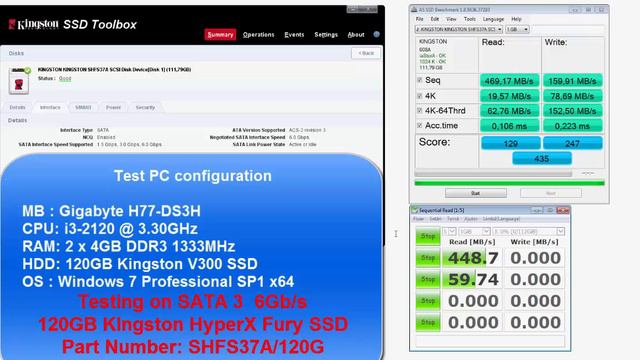Click the read access time 0,106 ms
The image size is (640, 360).
509,126
